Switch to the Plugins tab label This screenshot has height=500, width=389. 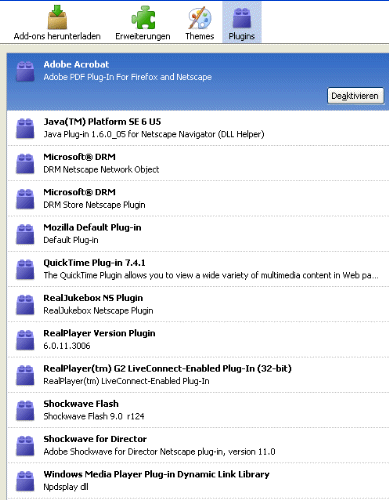point(242,36)
